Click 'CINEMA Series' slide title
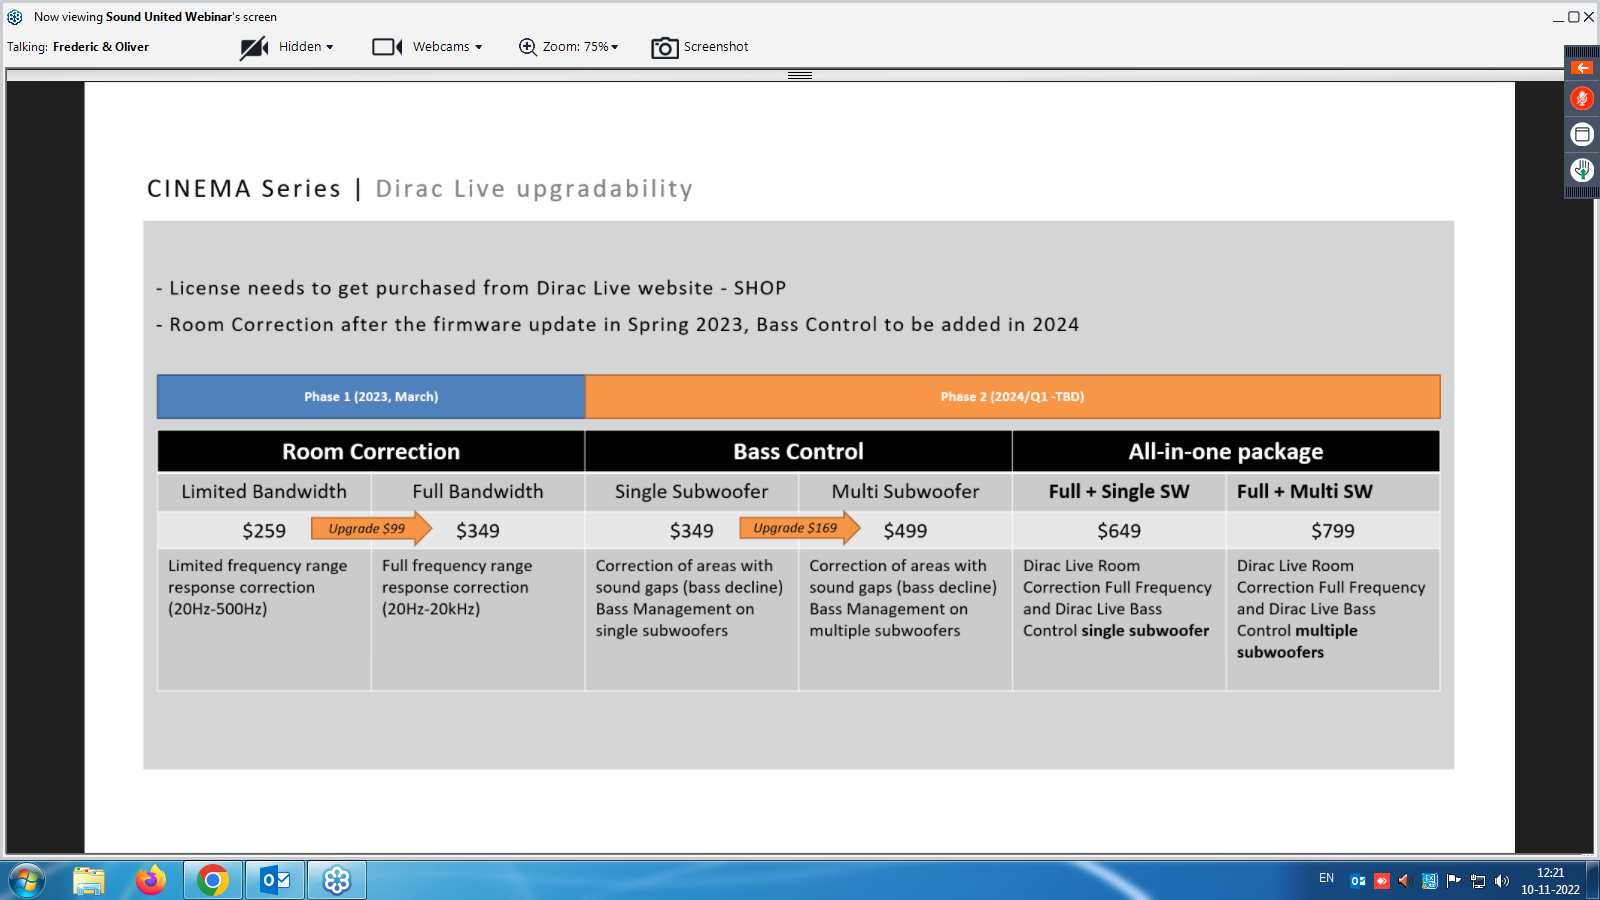This screenshot has width=1600, height=900. coord(244,189)
